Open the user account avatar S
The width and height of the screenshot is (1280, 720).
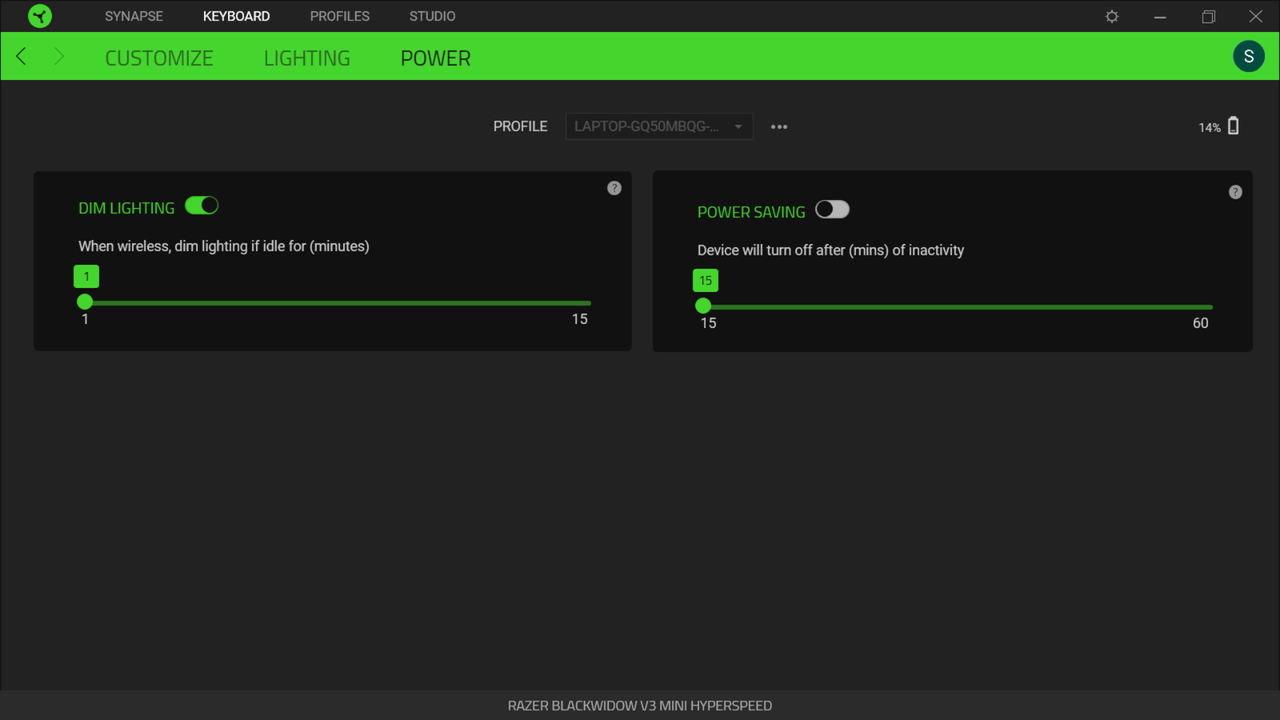[1248, 57]
